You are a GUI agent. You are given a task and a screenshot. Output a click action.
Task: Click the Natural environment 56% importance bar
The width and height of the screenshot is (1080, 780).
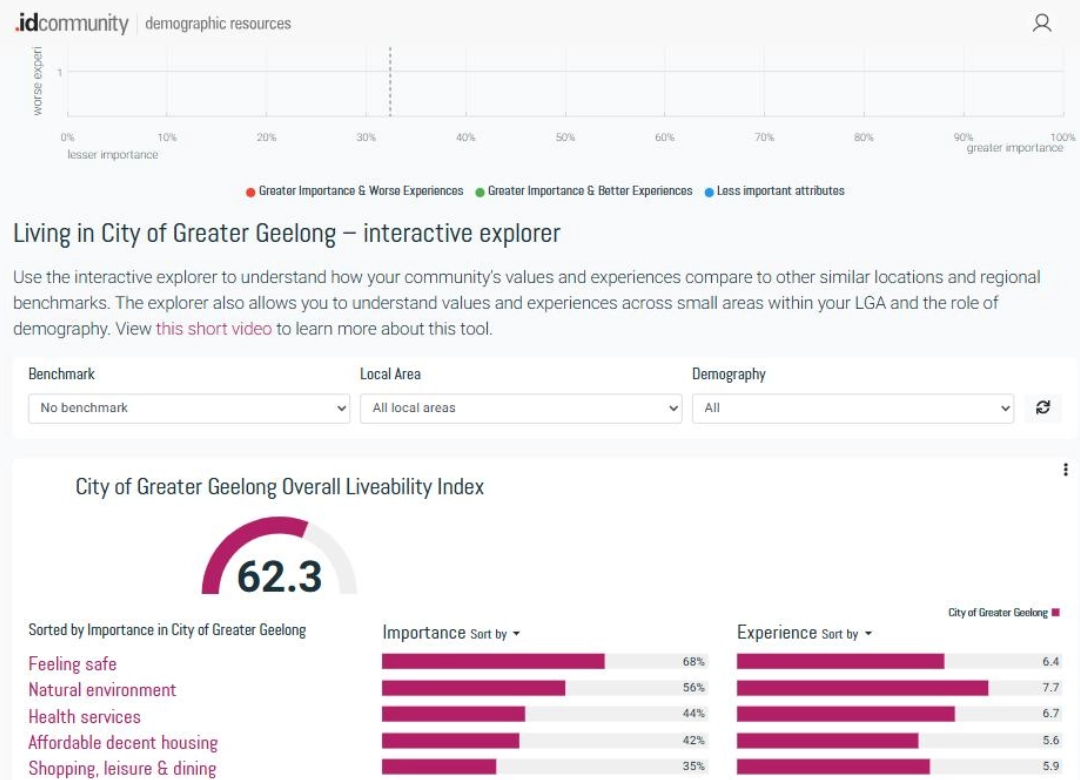(x=473, y=688)
